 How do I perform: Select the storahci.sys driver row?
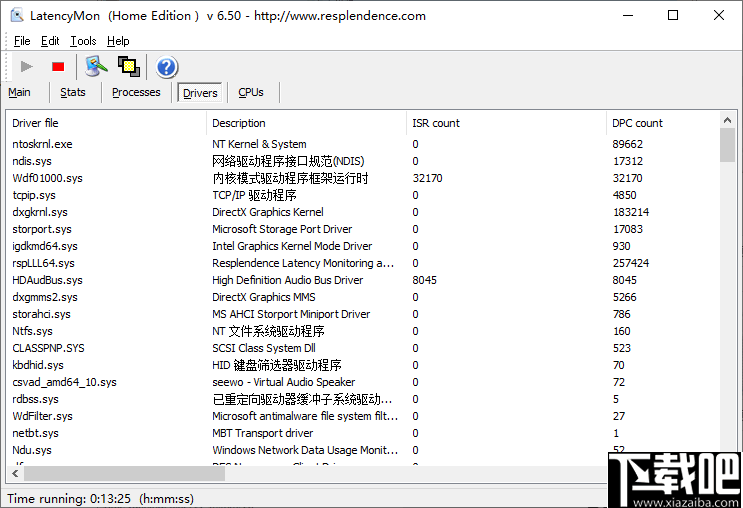click(x=363, y=315)
